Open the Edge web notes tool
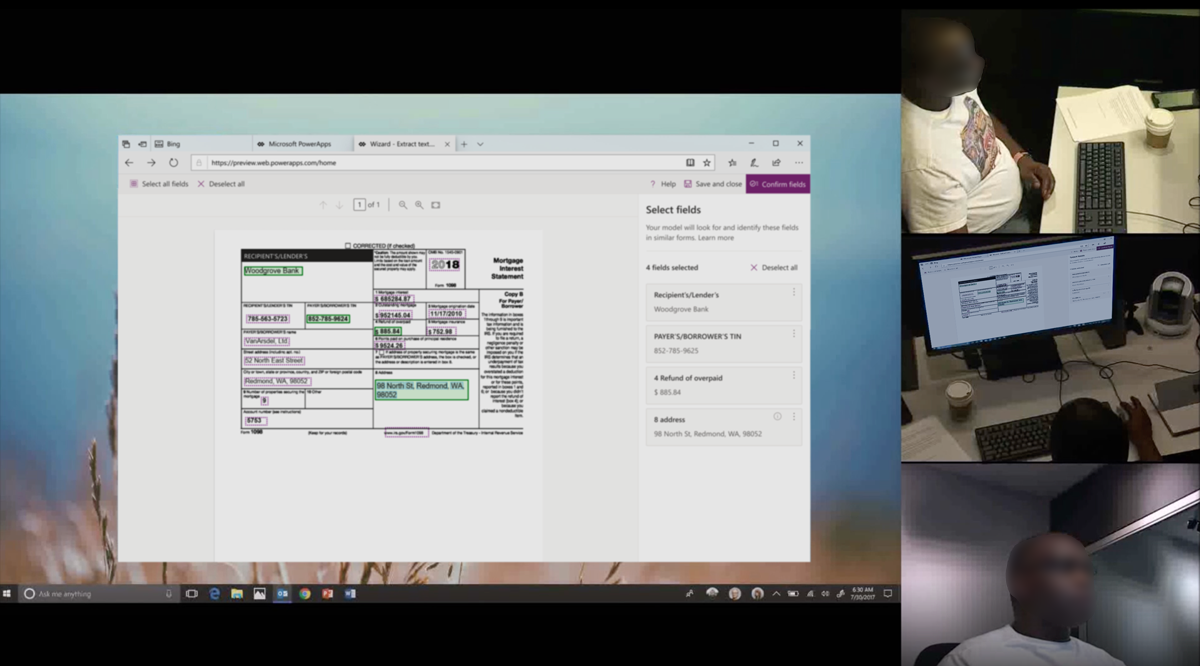Viewport: 1200px width, 666px height. click(x=753, y=162)
